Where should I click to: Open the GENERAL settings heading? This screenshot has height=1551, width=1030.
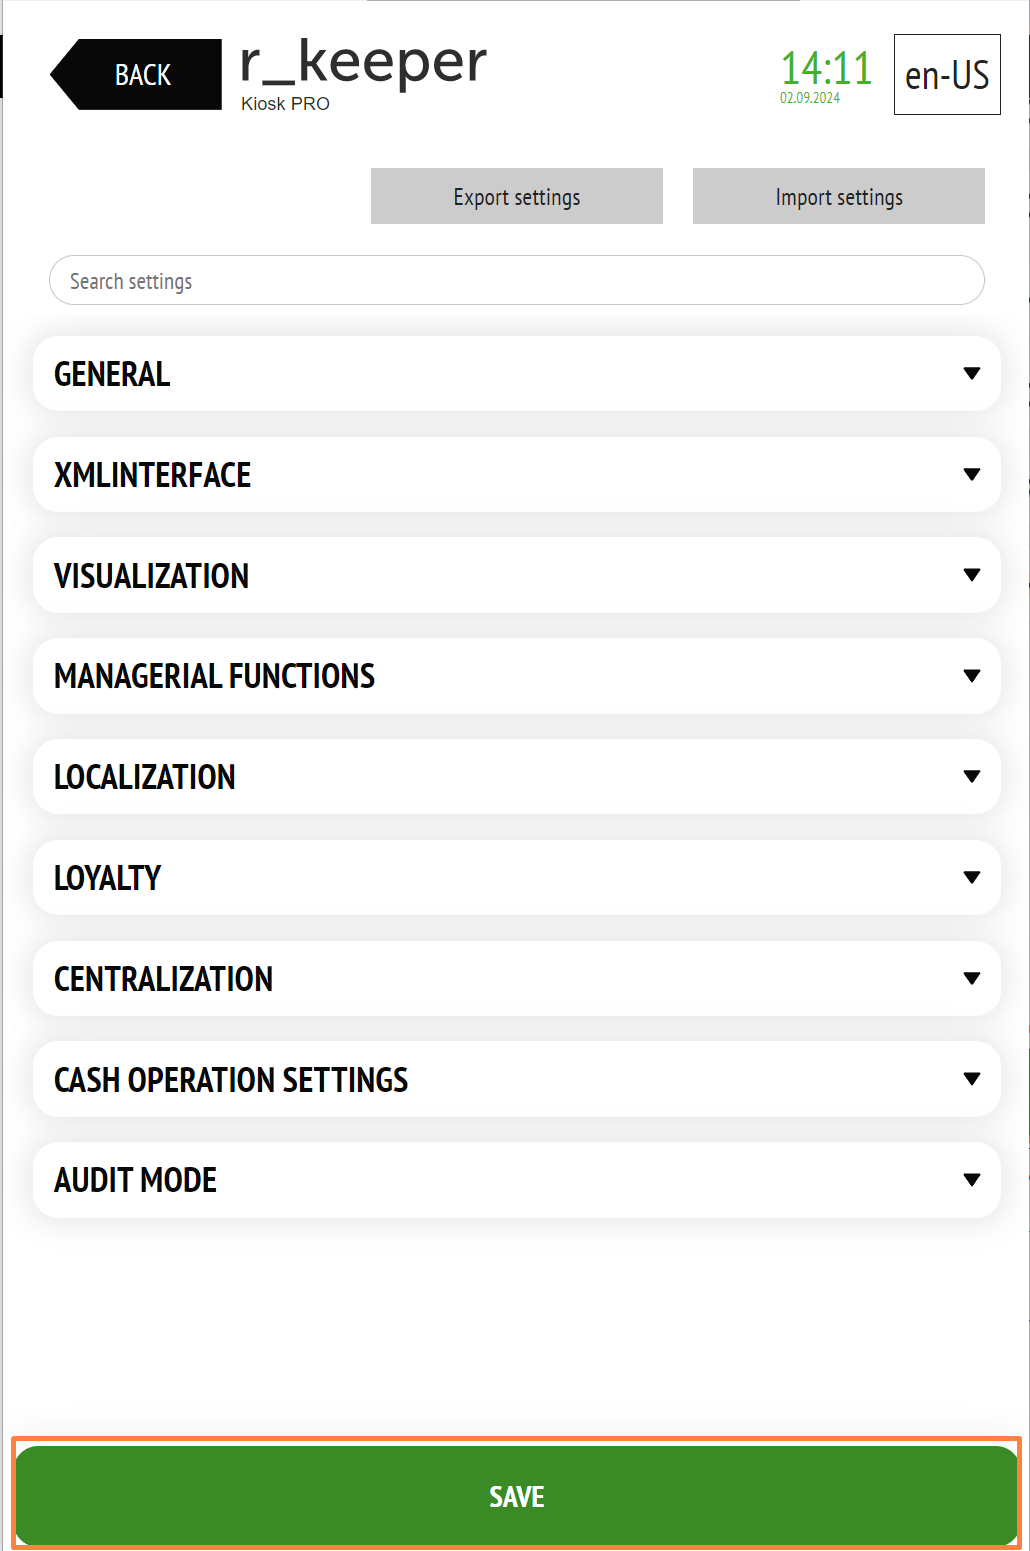click(112, 374)
